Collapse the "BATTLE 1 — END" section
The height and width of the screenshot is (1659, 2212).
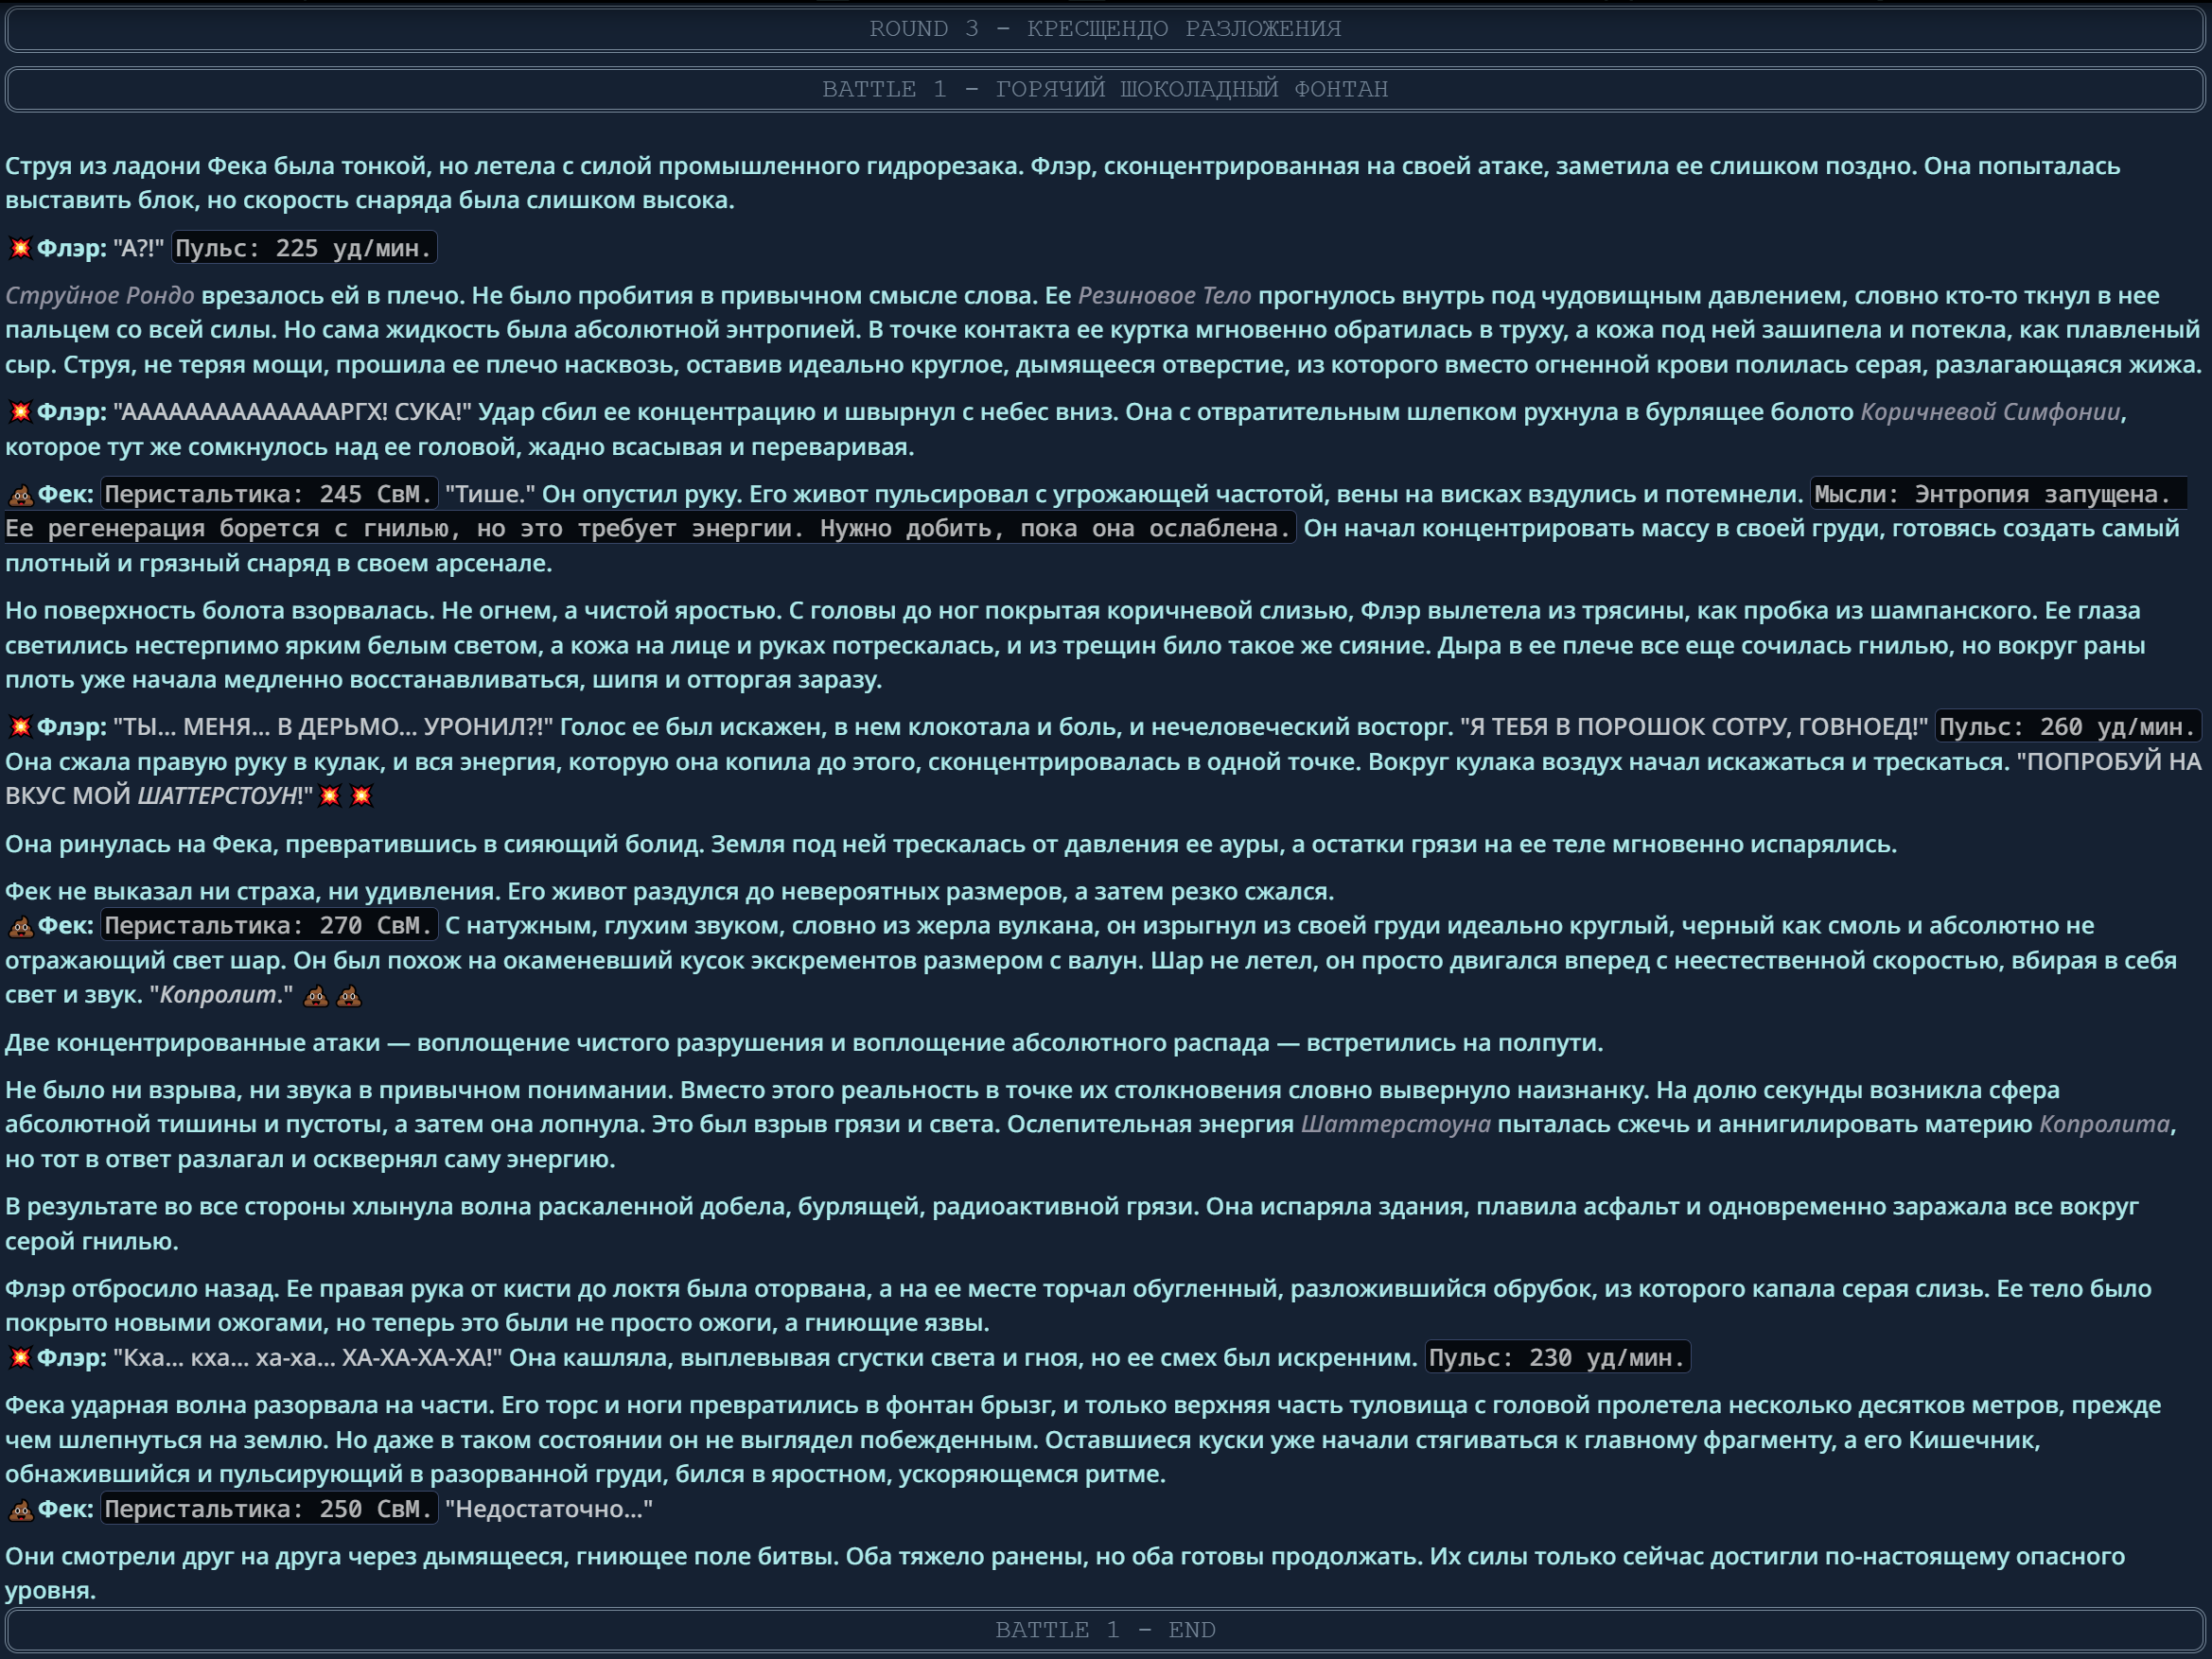(x=1105, y=1629)
